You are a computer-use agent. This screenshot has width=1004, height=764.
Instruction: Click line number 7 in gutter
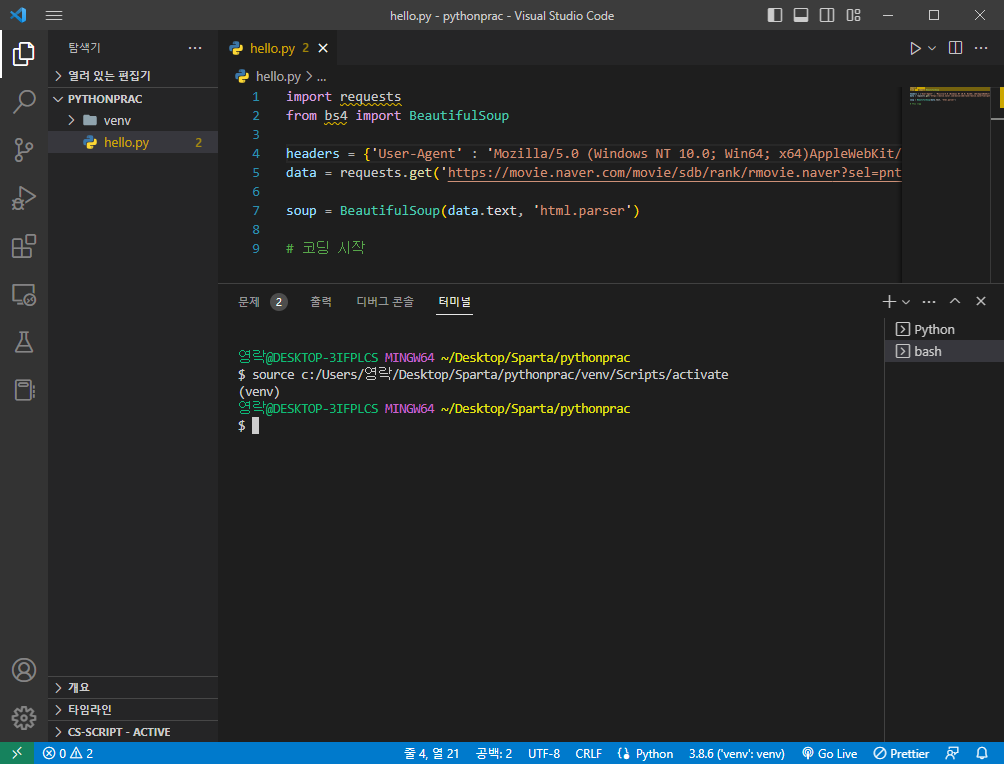[x=255, y=211]
